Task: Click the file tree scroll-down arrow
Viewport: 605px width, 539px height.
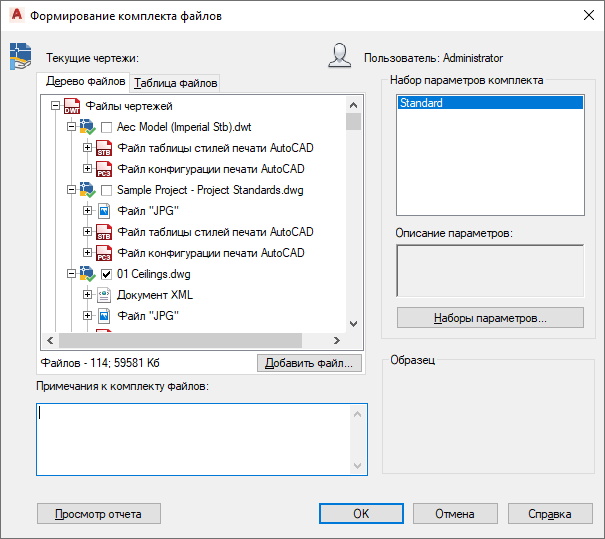Action: point(353,324)
